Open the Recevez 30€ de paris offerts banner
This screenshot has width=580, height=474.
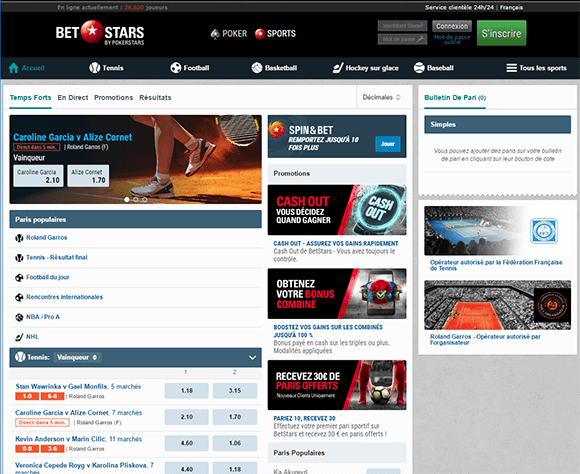[x=337, y=385]
